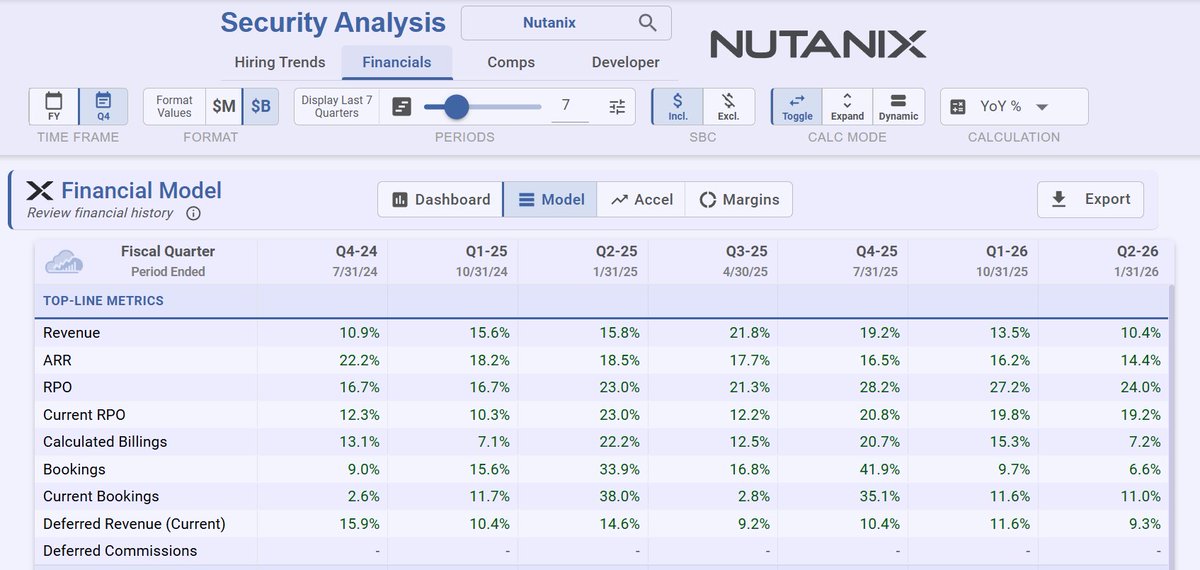Open the Comps tab
This screenshot has height=570, width=1200.
pos(511,62)
